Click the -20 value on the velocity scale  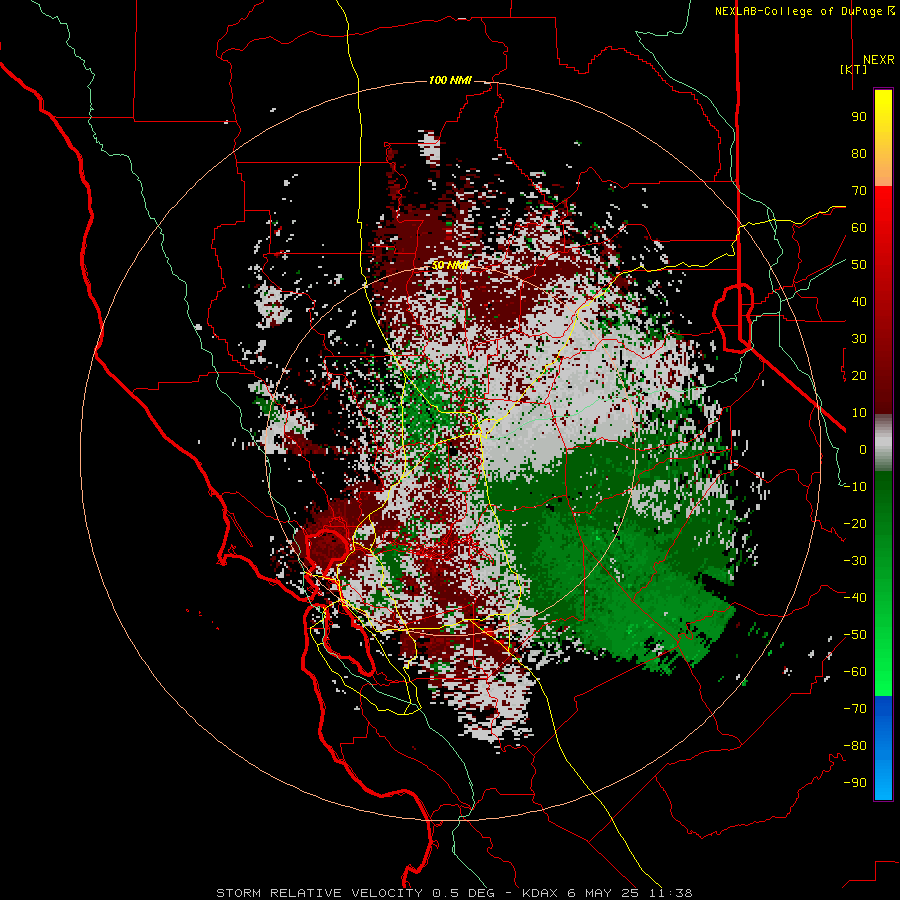coord(855,524)
